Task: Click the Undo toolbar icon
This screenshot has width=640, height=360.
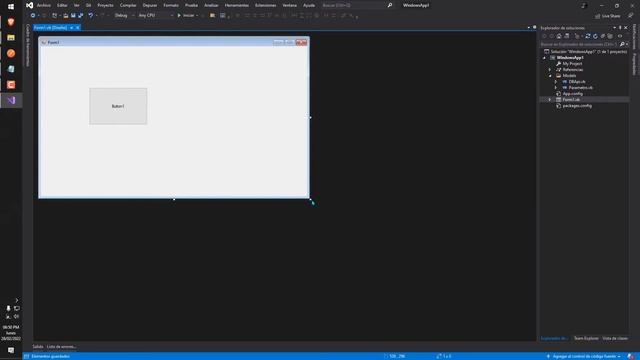Action: (91, 16)
